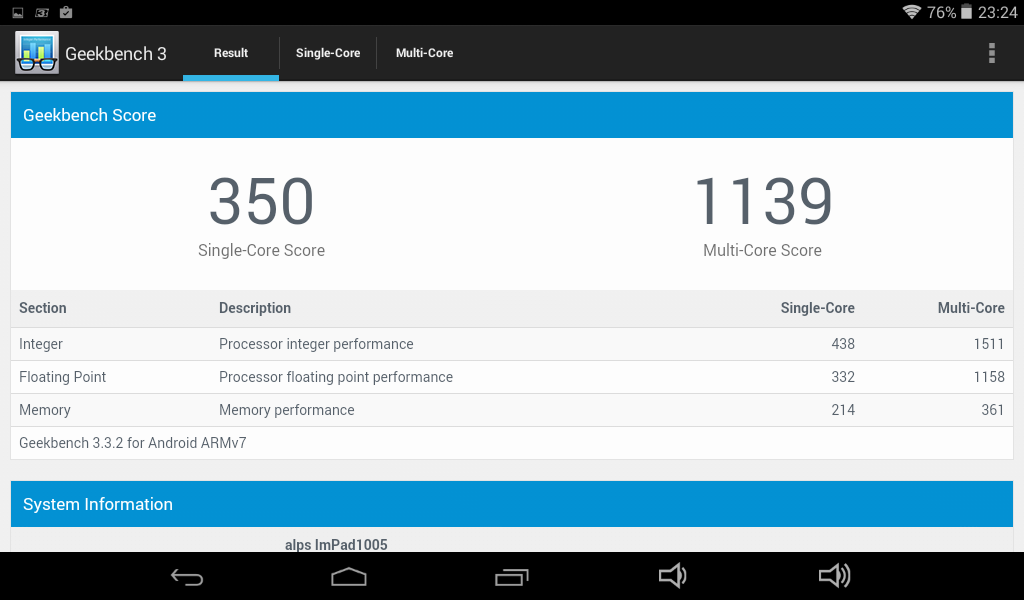Viewport: 1024px width, 600px height.
Task: Open the picture notification icon in the status bar
Action: click(18, 12)
